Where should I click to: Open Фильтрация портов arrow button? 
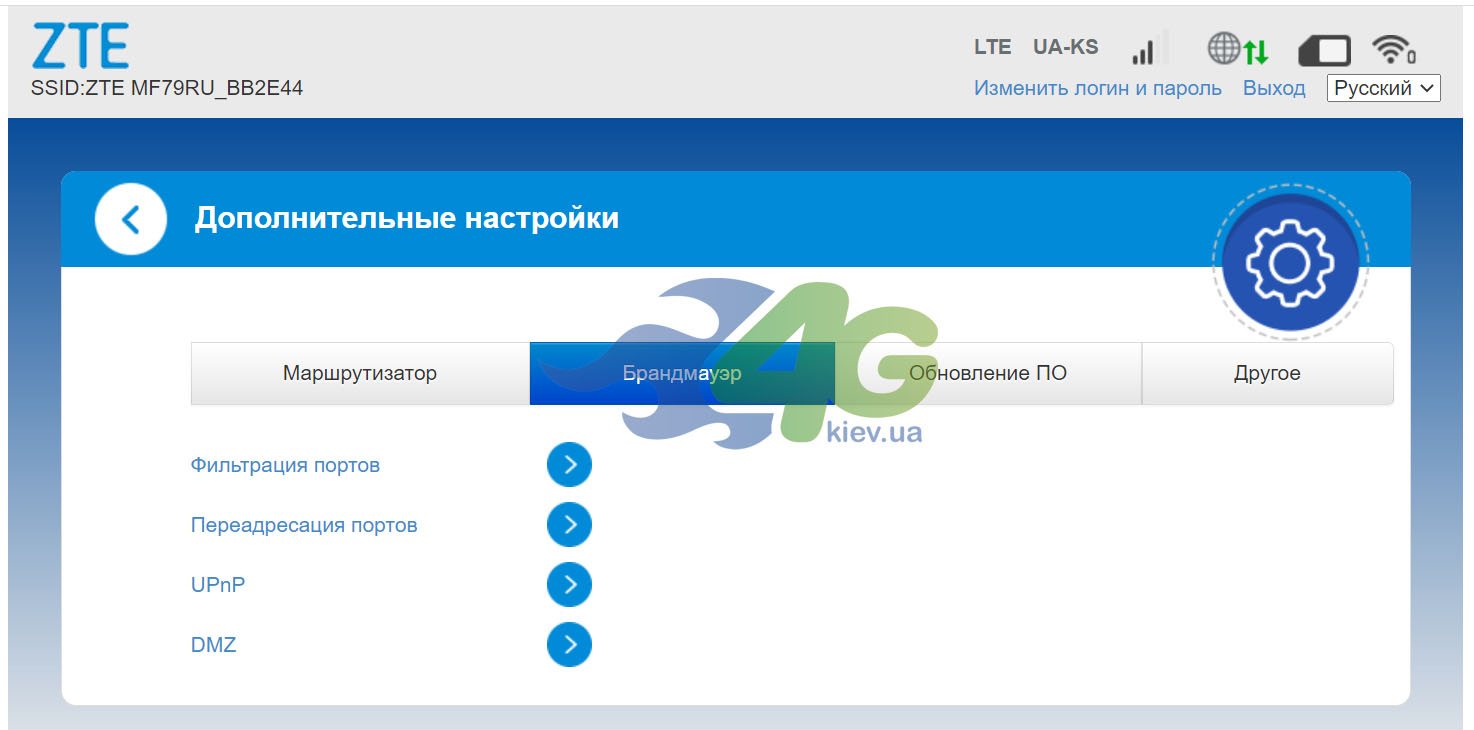pyautogui.click(x=569, y=465)
